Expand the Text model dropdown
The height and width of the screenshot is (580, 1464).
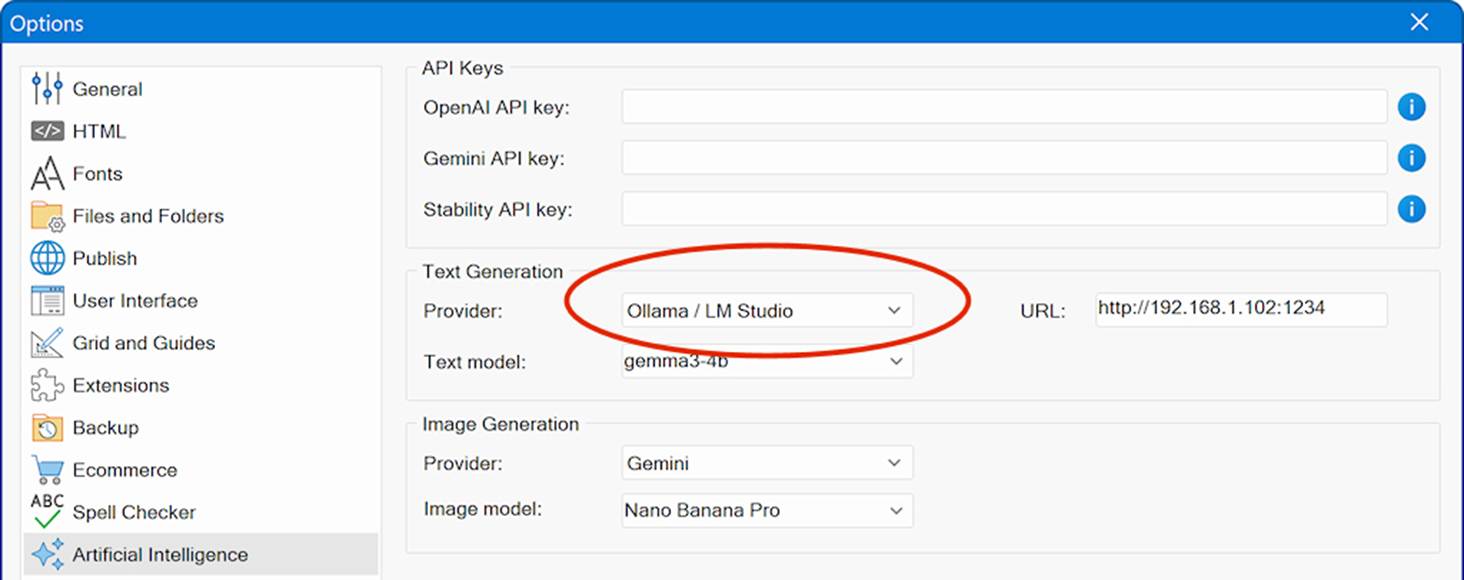click(x=766, y=362)
